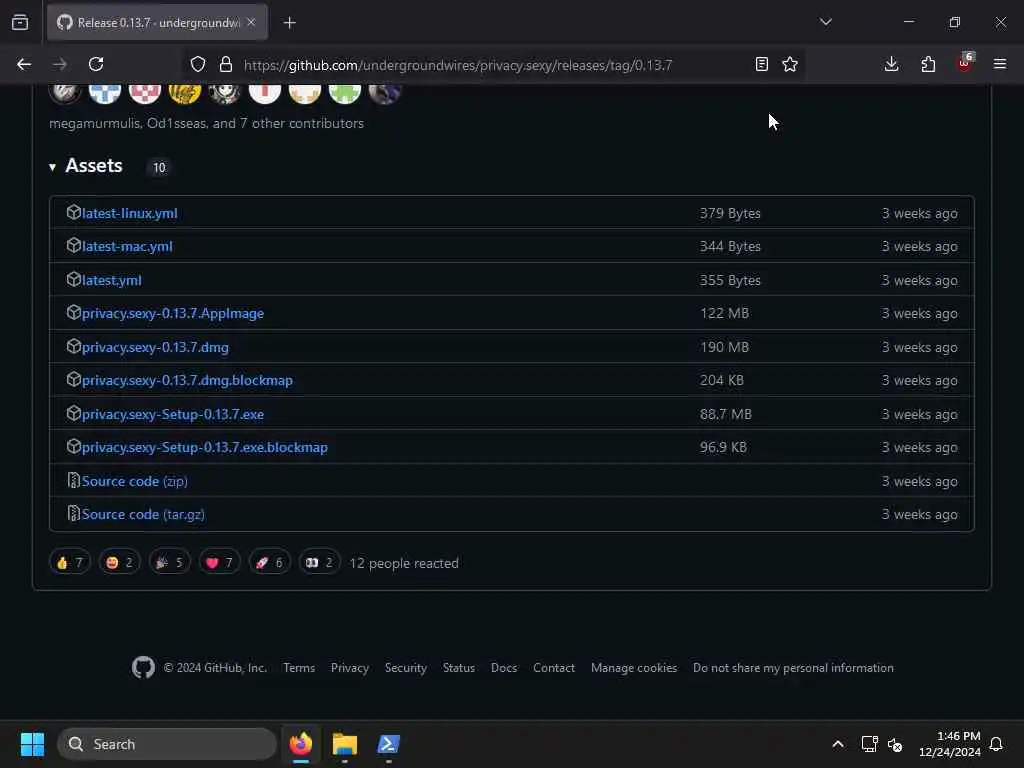
Task: Open Firefox from the taskbar
Action: [x=301, y=744]
